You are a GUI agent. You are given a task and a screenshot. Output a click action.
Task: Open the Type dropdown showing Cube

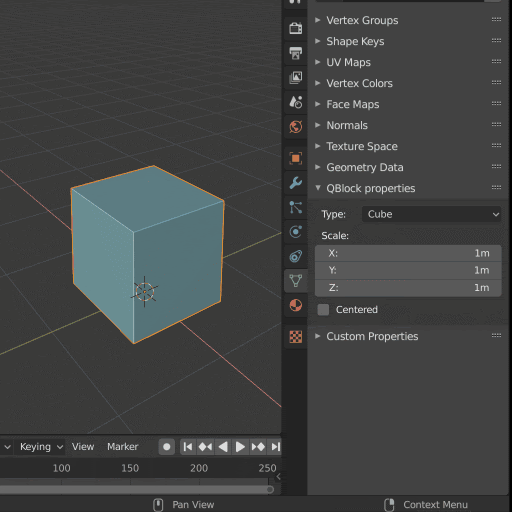tap(431, 214)
